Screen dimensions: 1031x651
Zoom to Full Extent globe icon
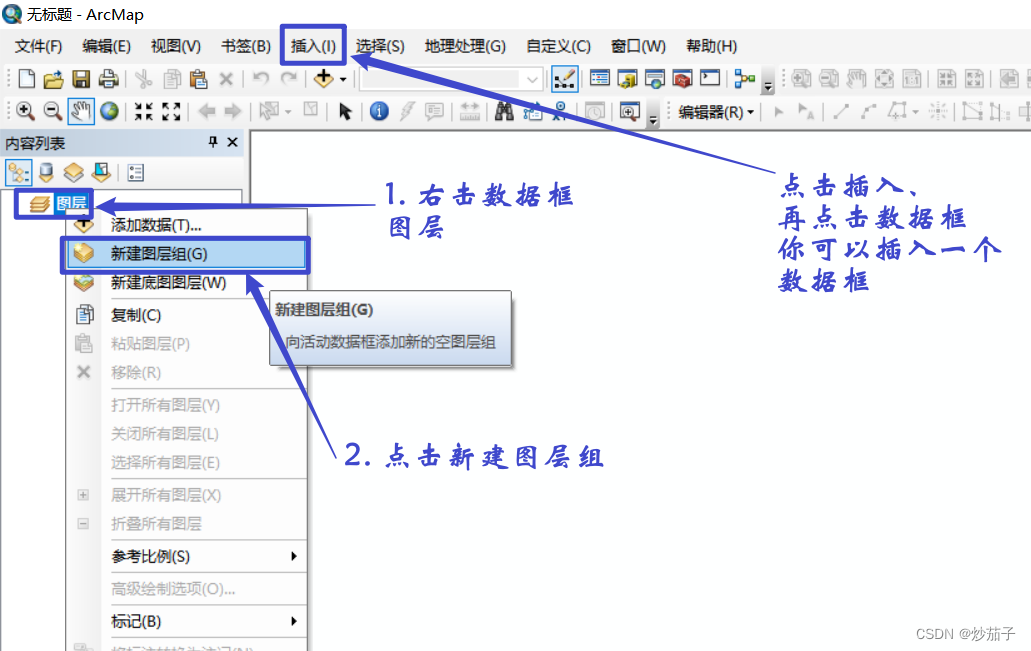coord(109,111)
